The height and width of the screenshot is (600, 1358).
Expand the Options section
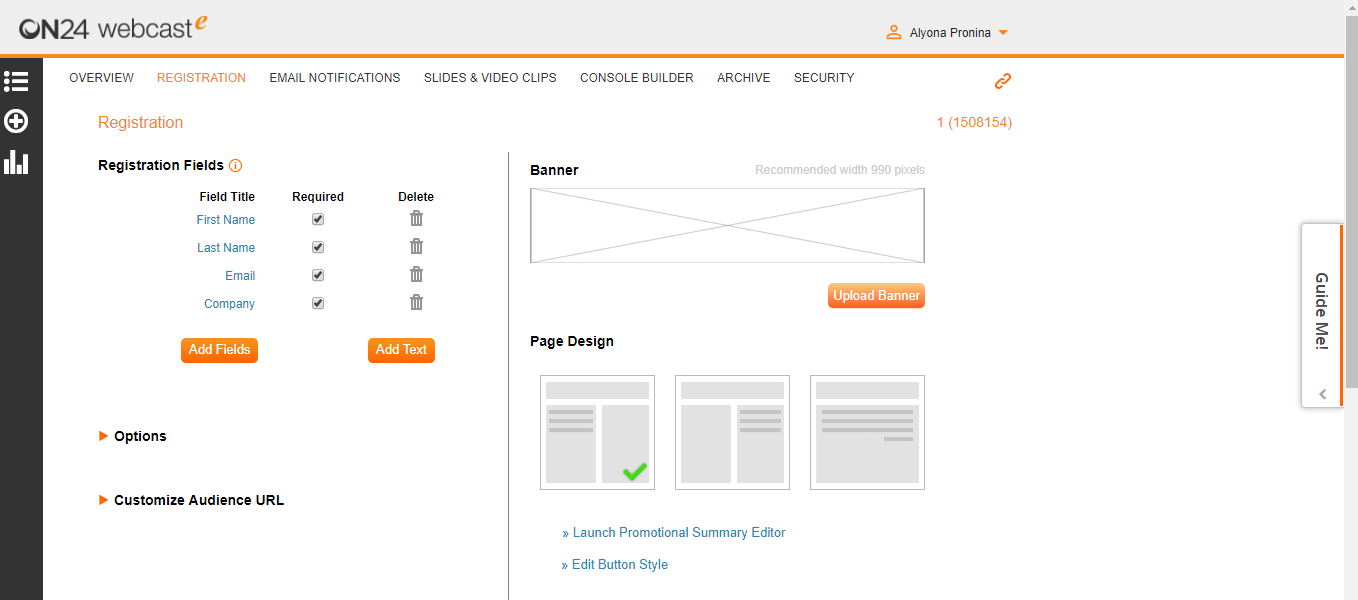(x=133, y=436)
